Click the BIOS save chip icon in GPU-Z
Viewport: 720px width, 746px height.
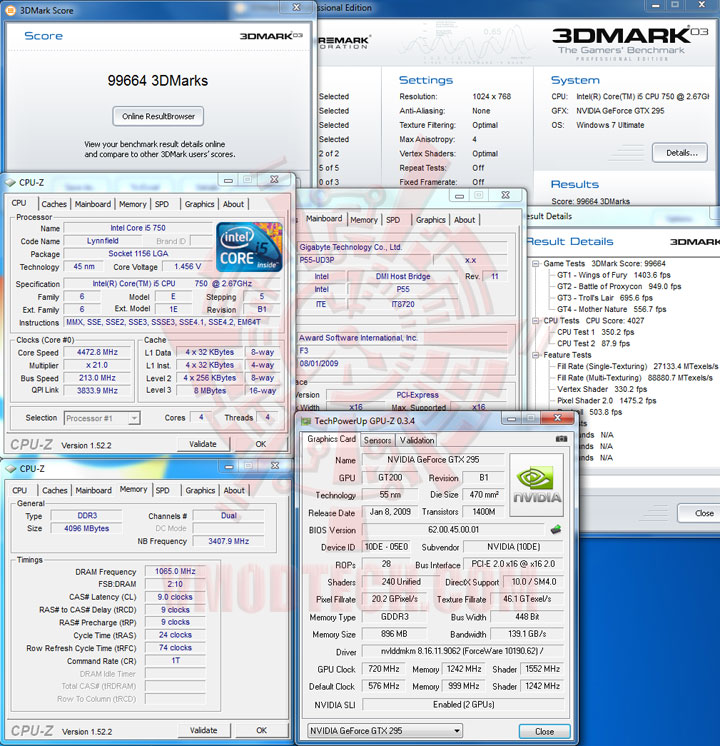click(x=555, y=529)
